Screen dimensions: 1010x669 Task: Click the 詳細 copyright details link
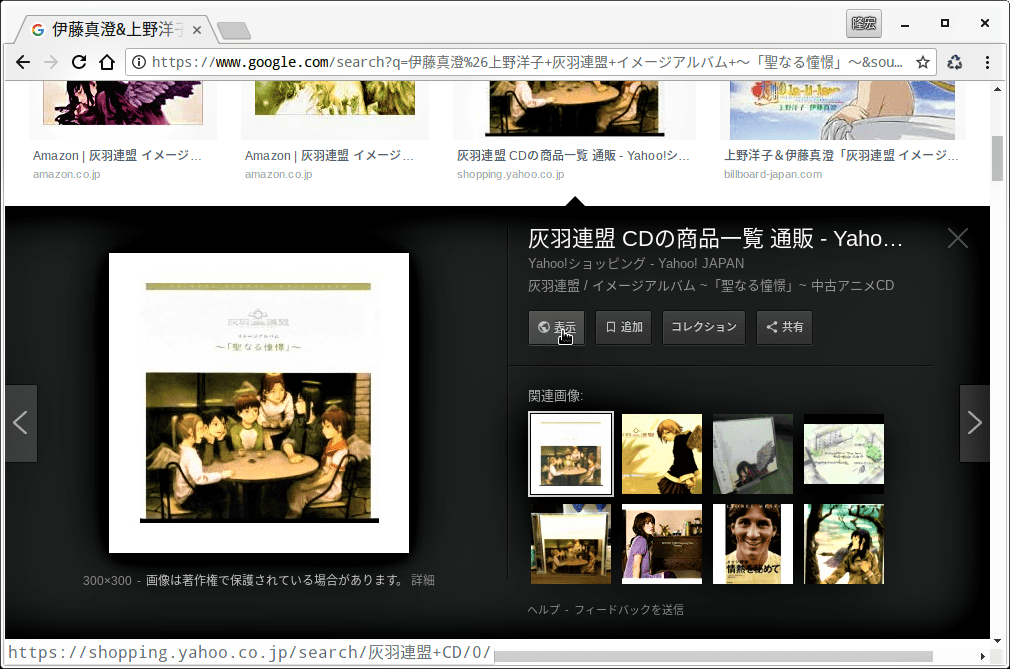click(x=423, y=580)
